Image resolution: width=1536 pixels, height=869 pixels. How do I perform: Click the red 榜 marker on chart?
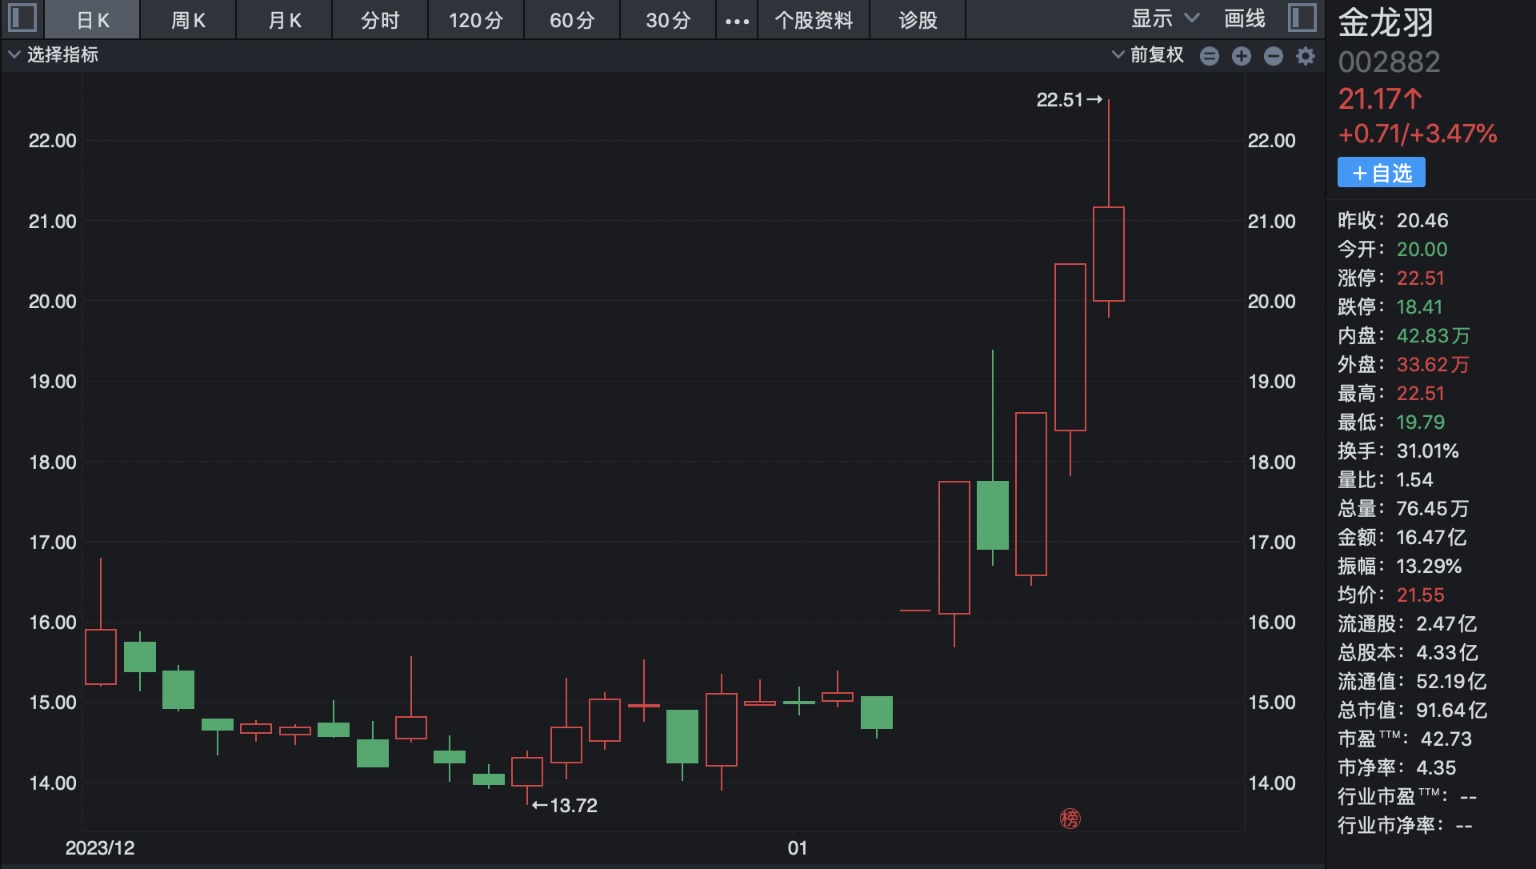1070,819
